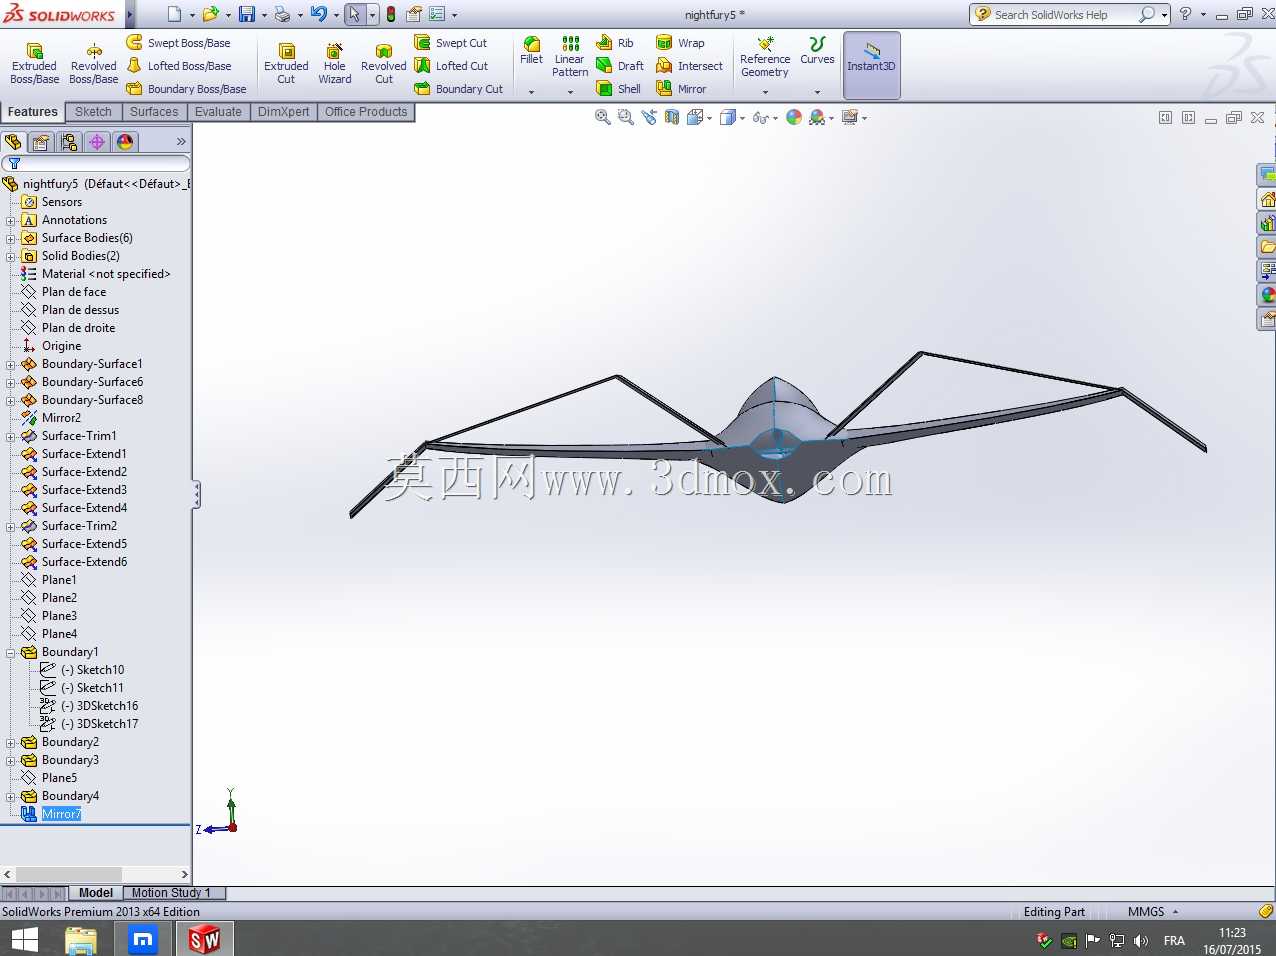Select the Lofted Cut tool
This screenshot has height=956, width=1276.
[452, 66]
